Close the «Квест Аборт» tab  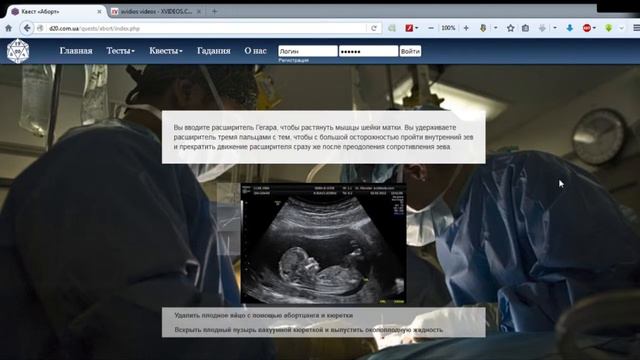pos(99,12)
